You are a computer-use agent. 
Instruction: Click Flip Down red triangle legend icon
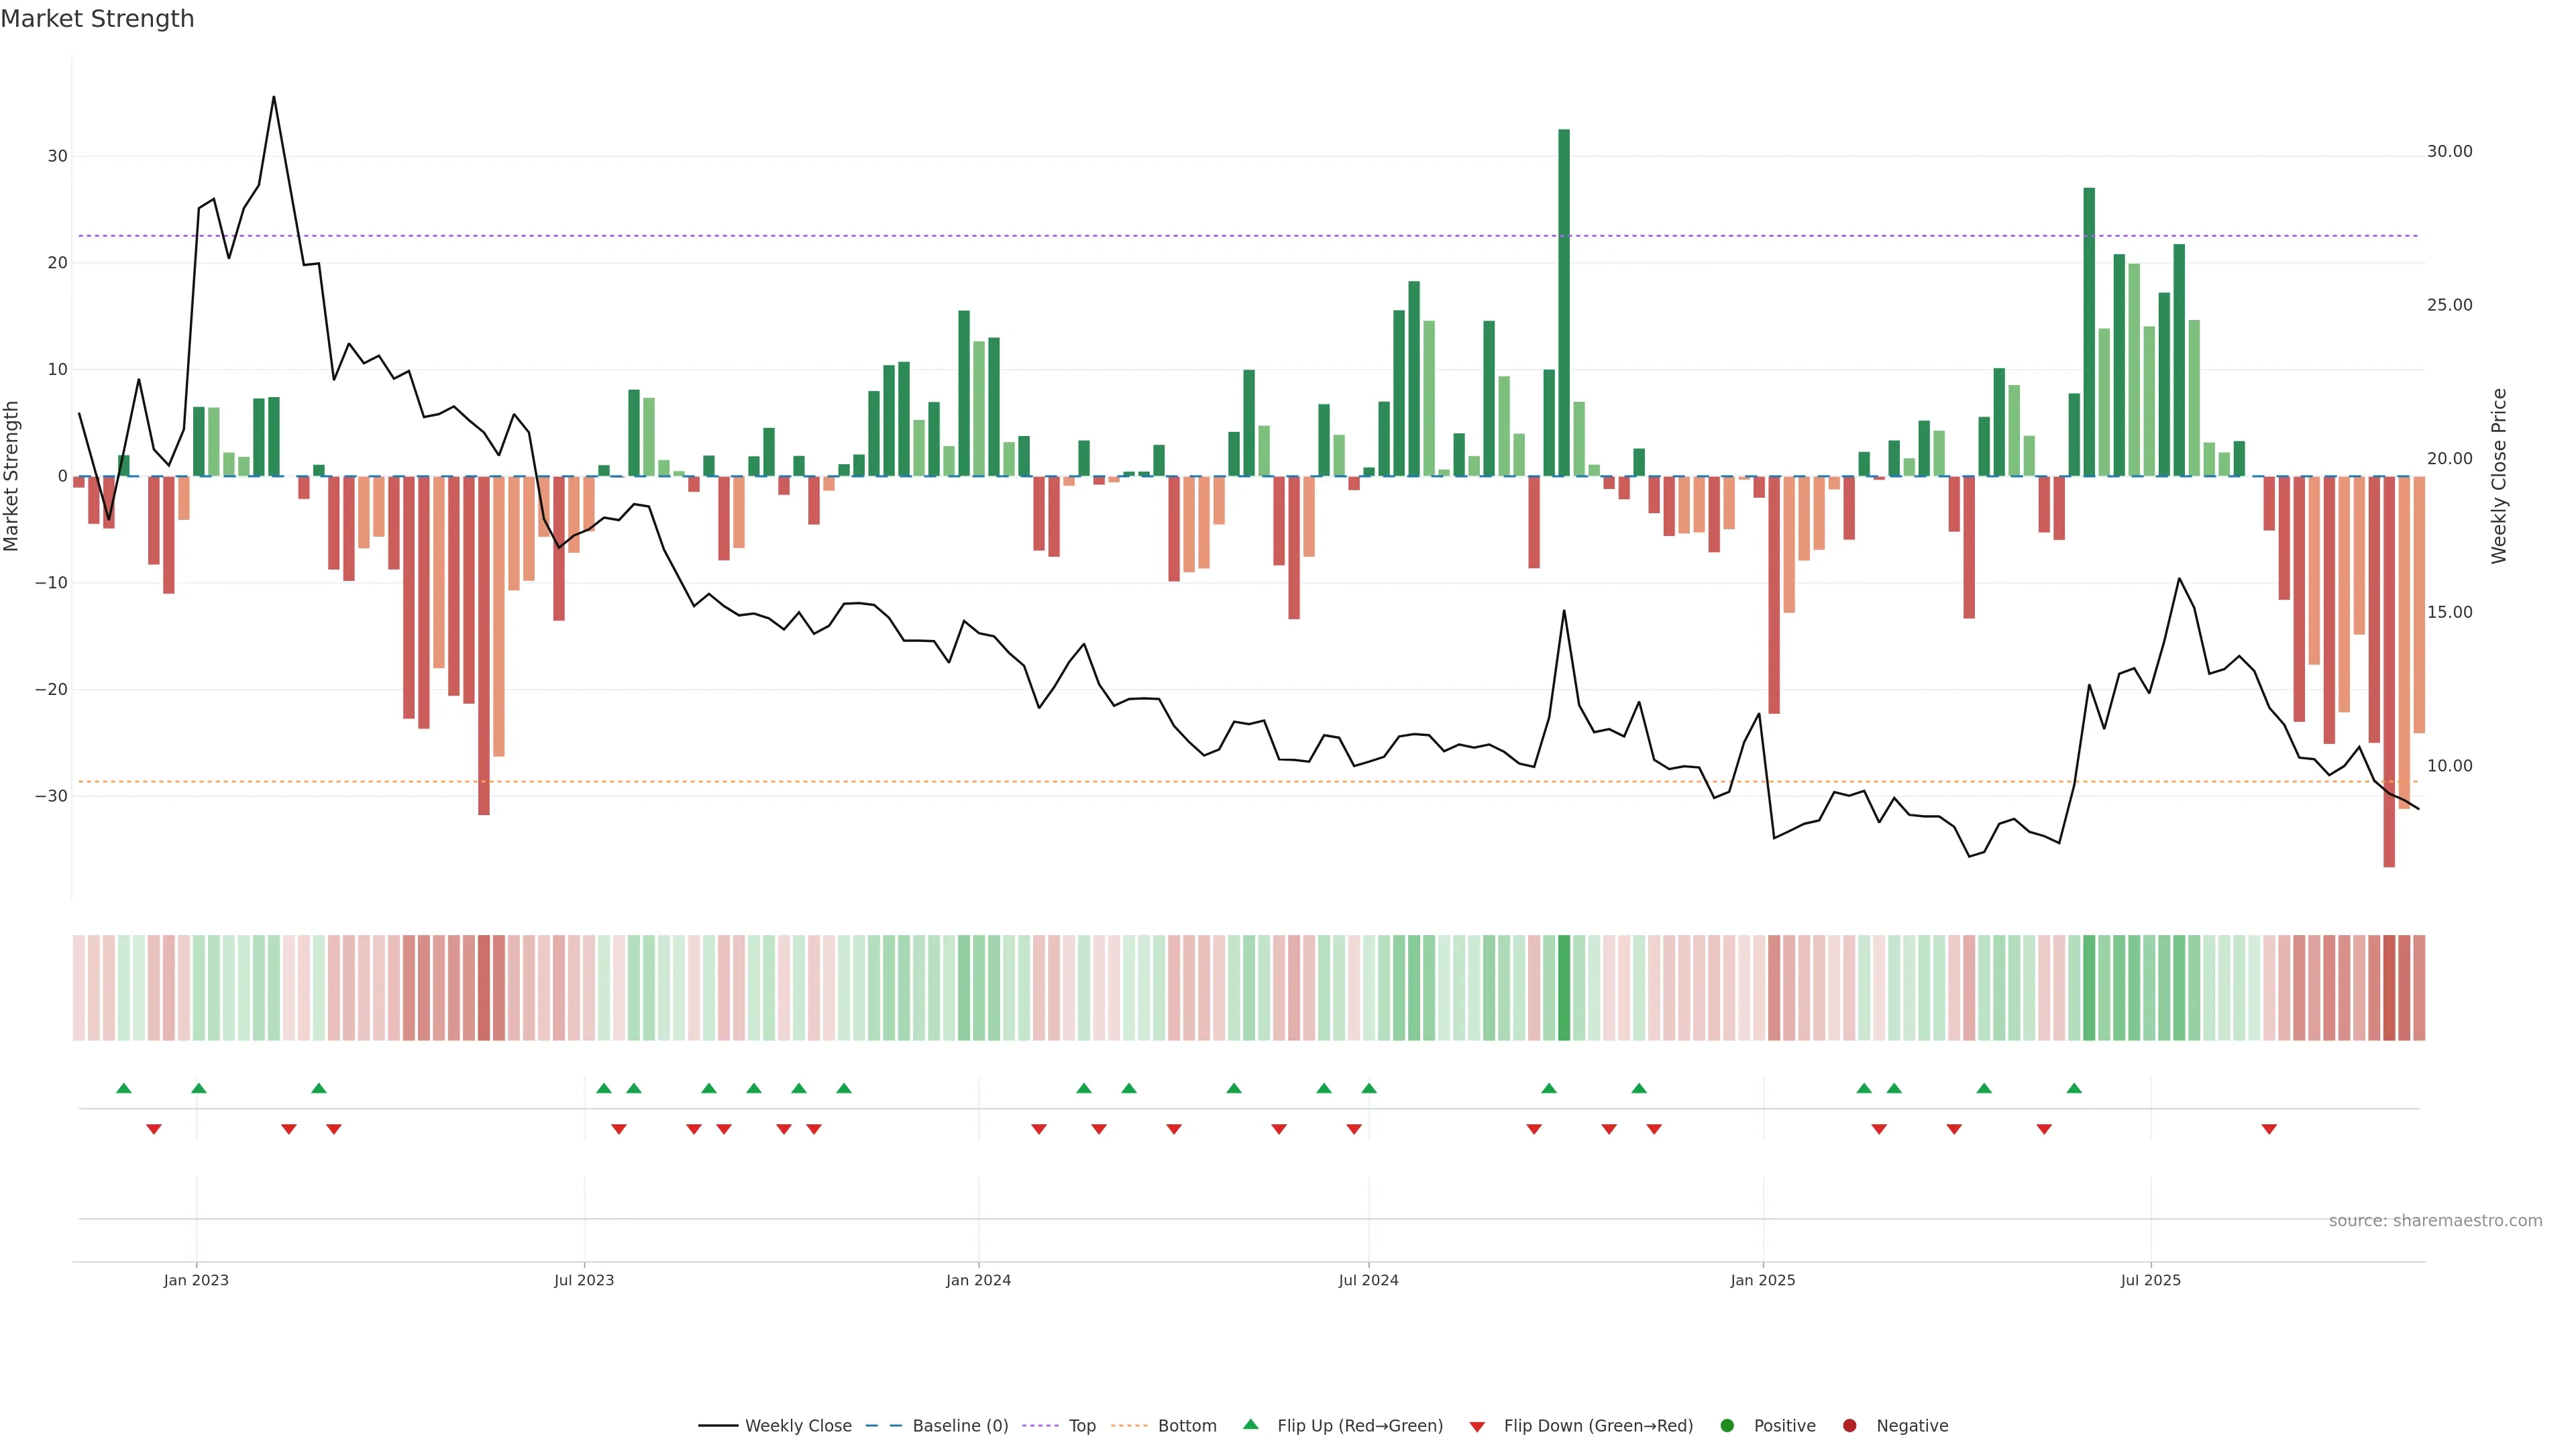tap(1477, 1427)
